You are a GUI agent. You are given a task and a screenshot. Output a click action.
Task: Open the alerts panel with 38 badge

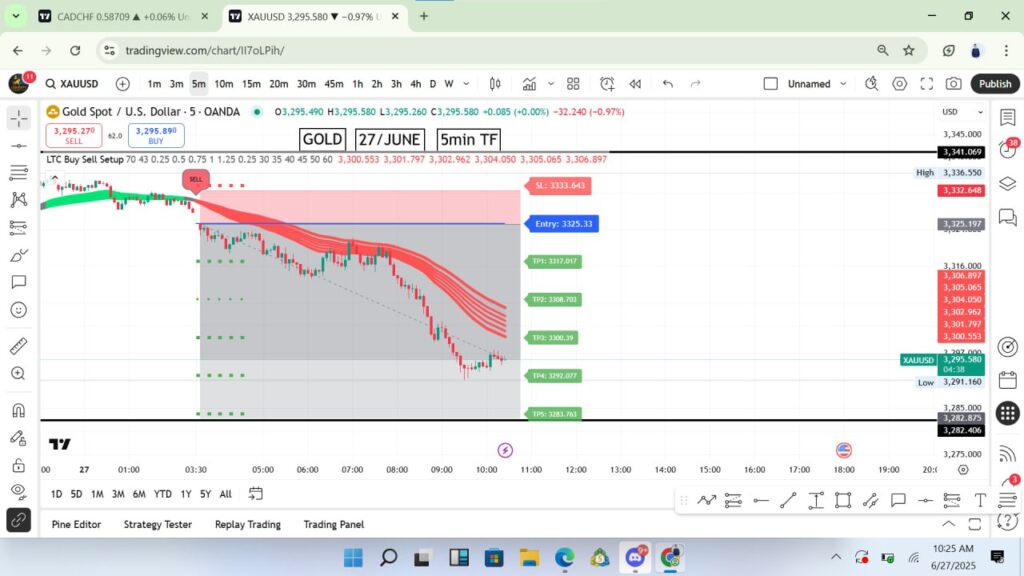pos(1008,150)
